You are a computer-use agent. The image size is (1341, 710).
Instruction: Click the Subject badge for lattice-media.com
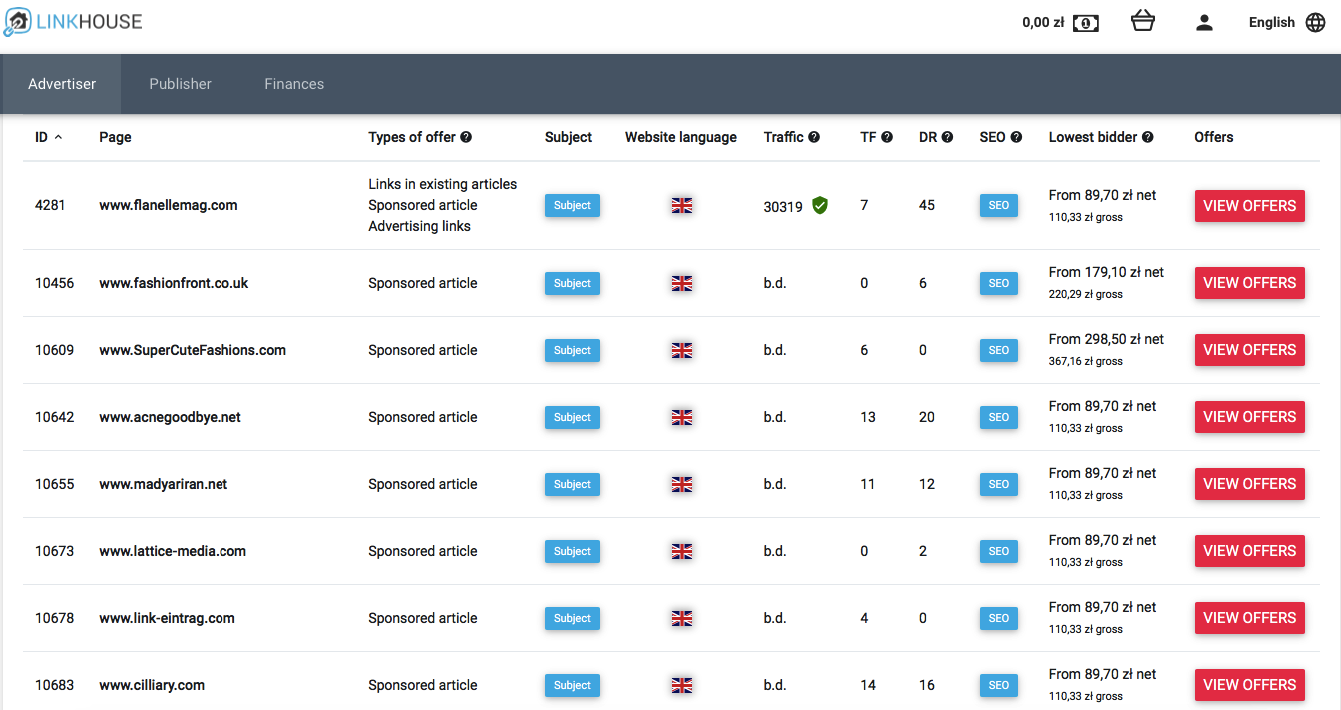pos(572,551)
